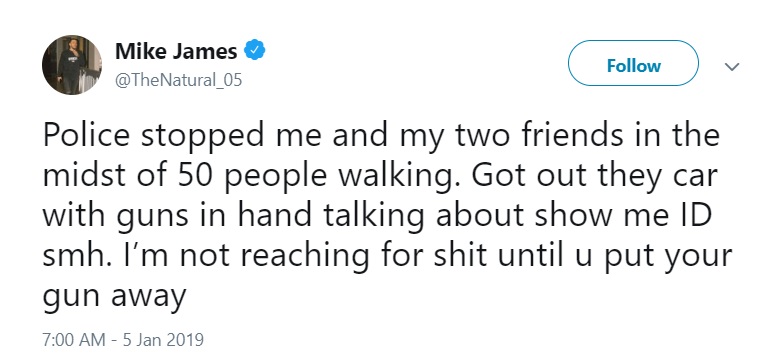Open Mike James's profile picture
The height and width of the screenshot is (361, 783).
point(72,65)
